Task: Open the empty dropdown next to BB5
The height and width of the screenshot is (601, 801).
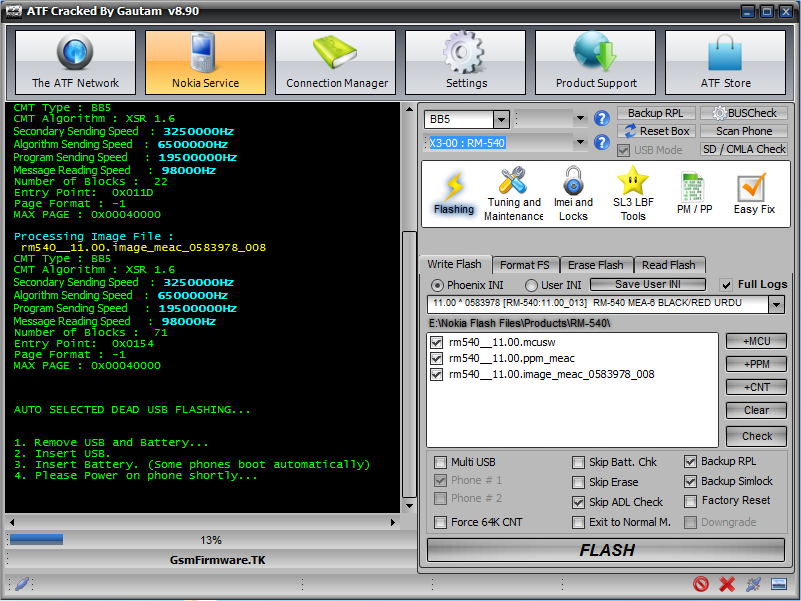Action: point(580,118)
